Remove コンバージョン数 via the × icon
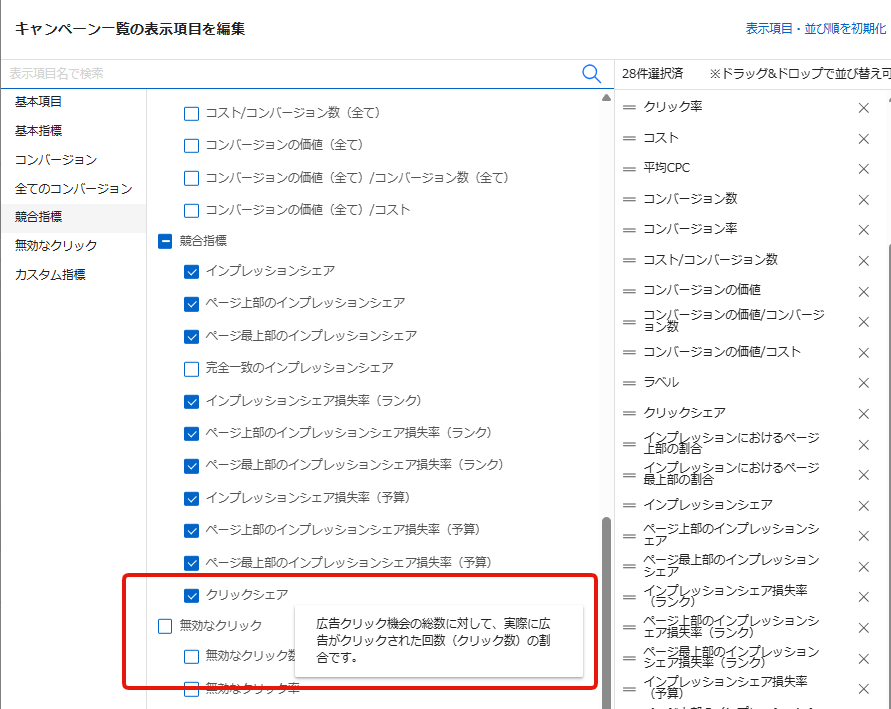Image resolution: width=891 pixels, height=709 pixels. tap(863, 199)
